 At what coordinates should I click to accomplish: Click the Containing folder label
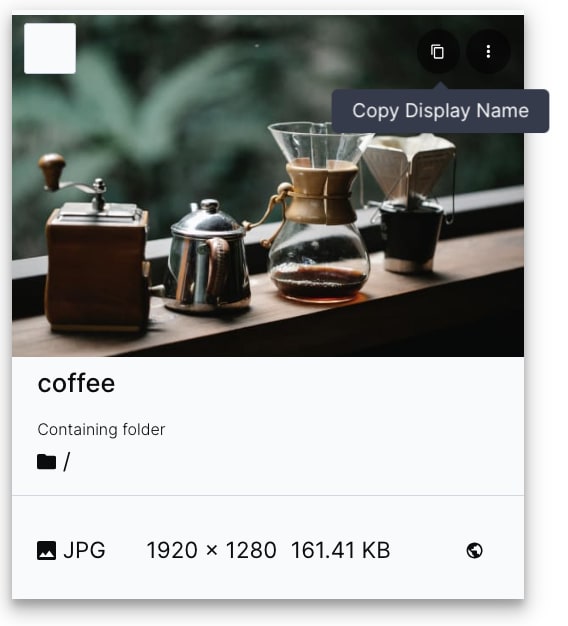(x=101, y=430)
